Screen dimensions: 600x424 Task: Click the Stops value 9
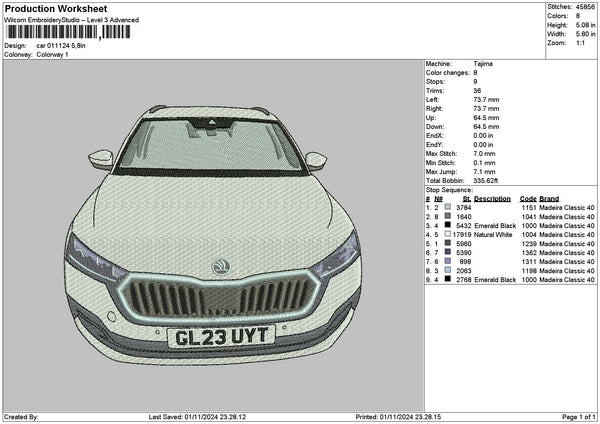click(x=475, y=82)
